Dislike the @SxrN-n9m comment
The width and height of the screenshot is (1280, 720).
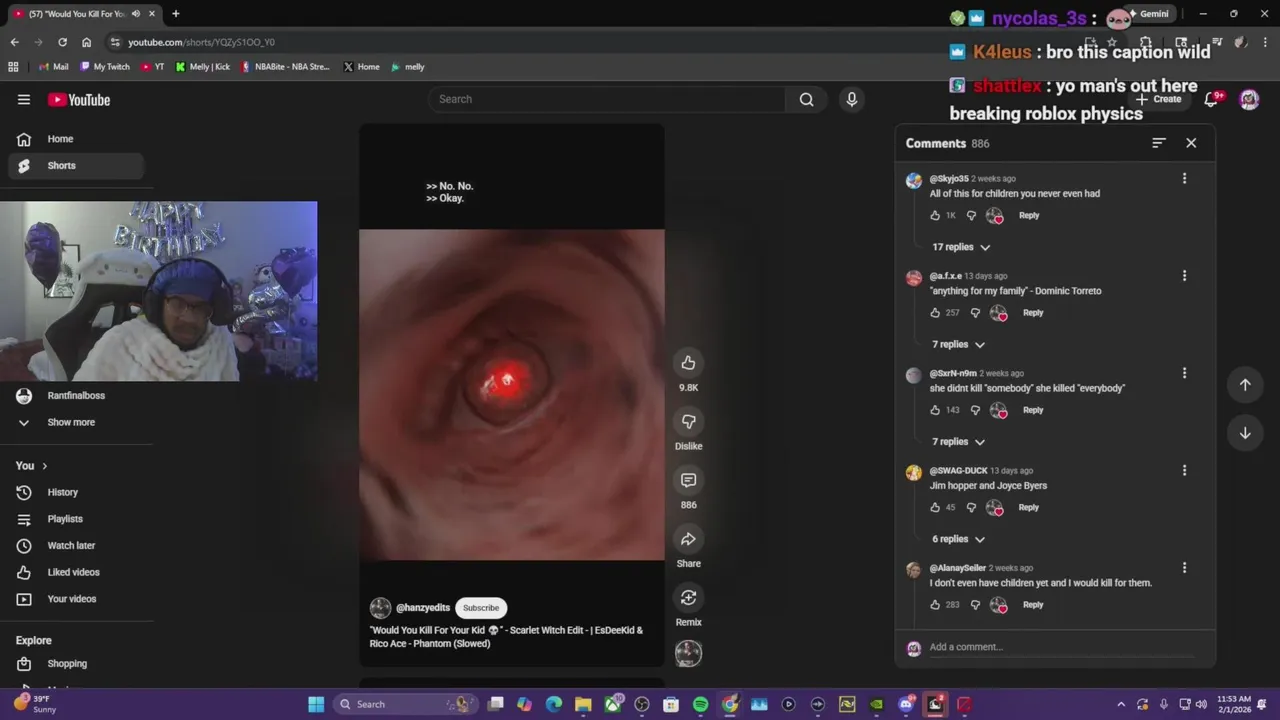click(975, 410)
